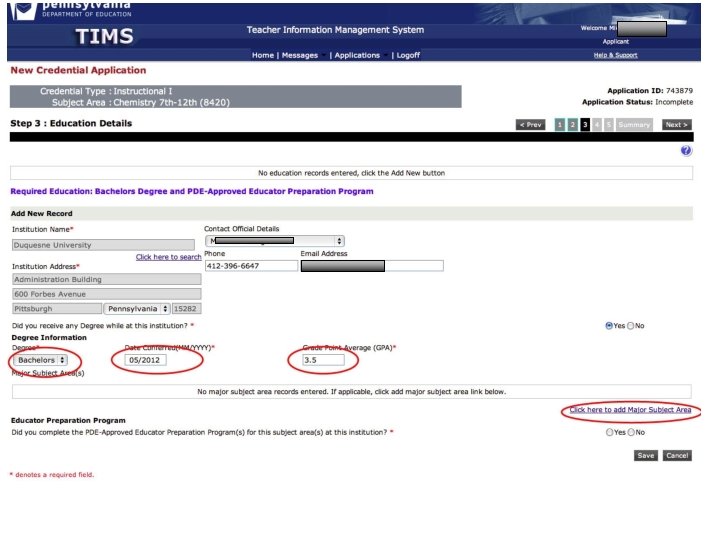Screen dimensions: 720x540
Task: Click the Grade Point Average field
Action: (323, 360)
